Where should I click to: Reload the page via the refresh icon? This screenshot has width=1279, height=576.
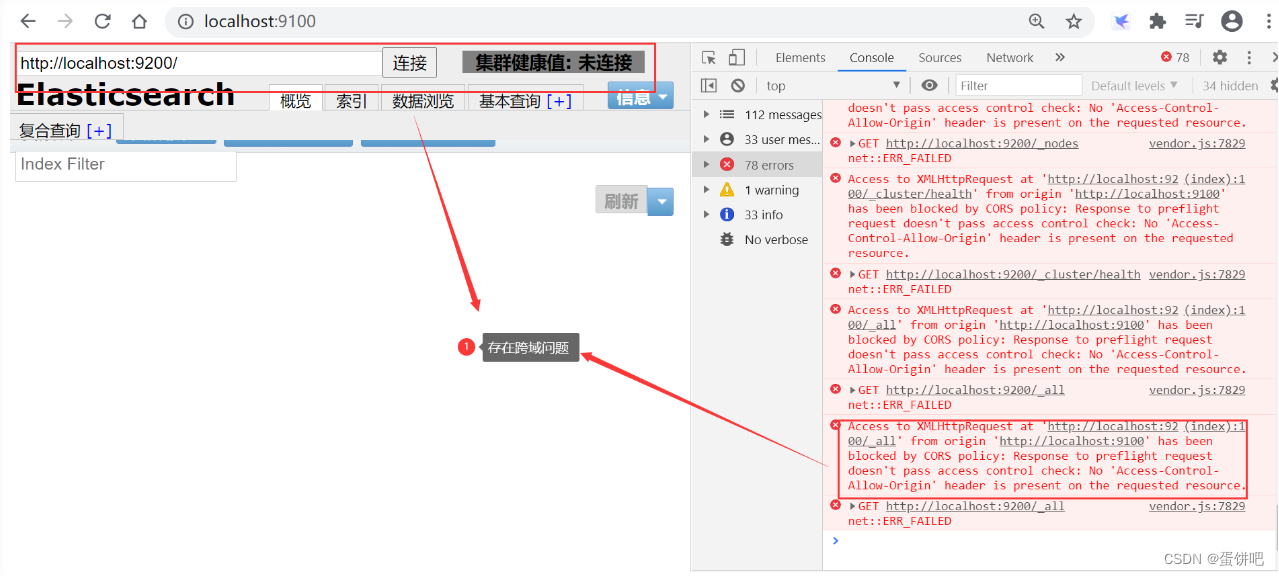click(103, 20)
